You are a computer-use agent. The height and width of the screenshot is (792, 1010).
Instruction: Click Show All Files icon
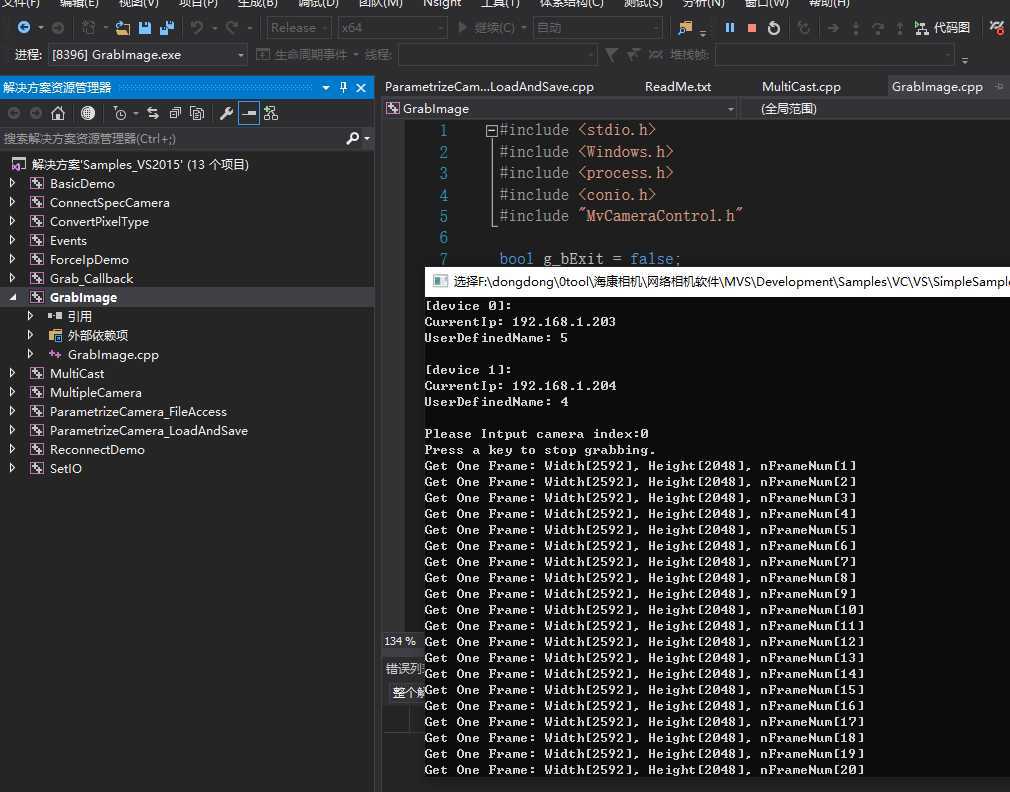(x=197, y=113)
